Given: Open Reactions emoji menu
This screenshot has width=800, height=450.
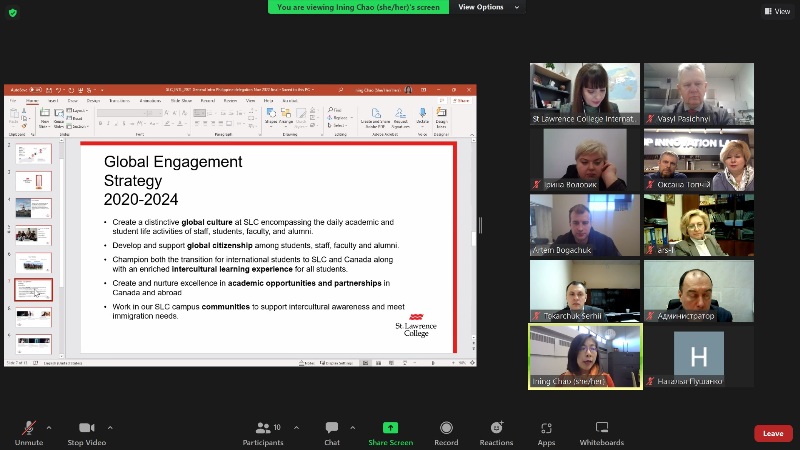Looking at the screenshot, I should tap(496, 433).
